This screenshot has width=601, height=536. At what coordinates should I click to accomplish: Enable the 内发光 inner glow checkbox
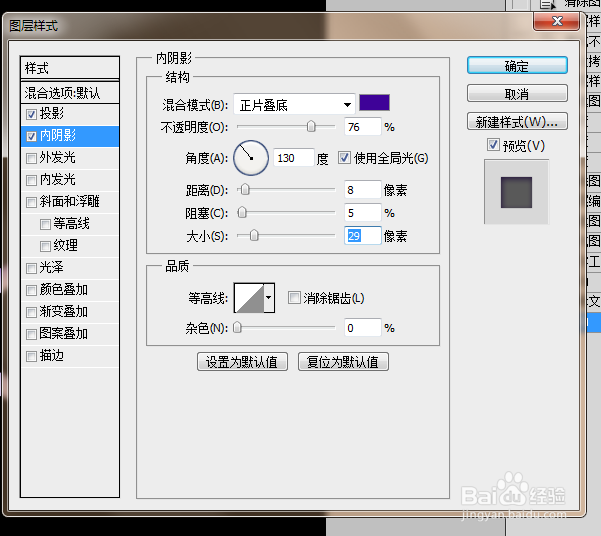[x=31, y=180]
